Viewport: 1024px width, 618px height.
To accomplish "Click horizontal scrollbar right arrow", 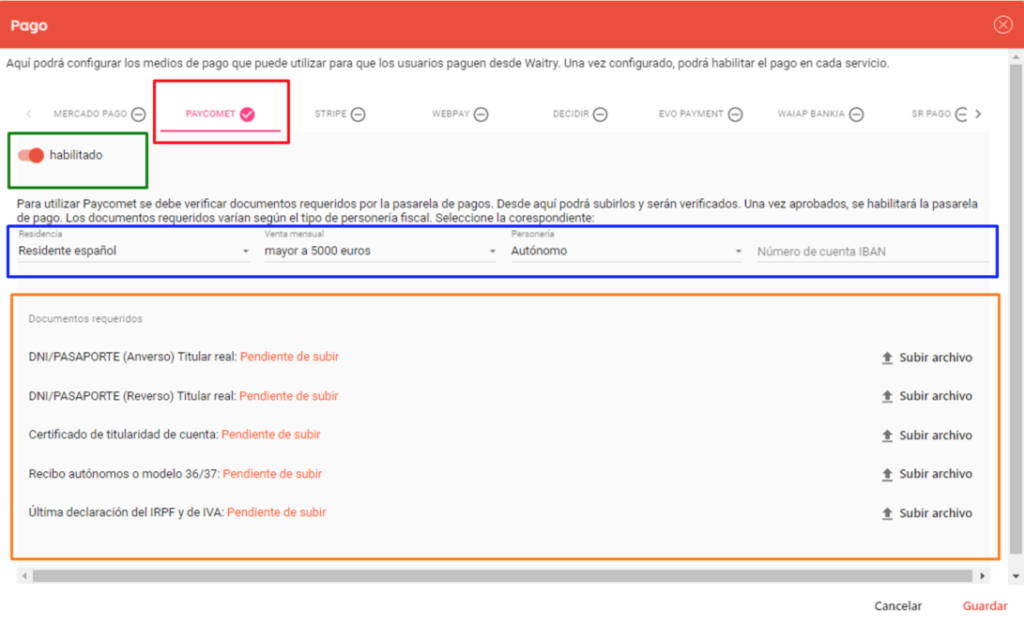I will 982,576.
